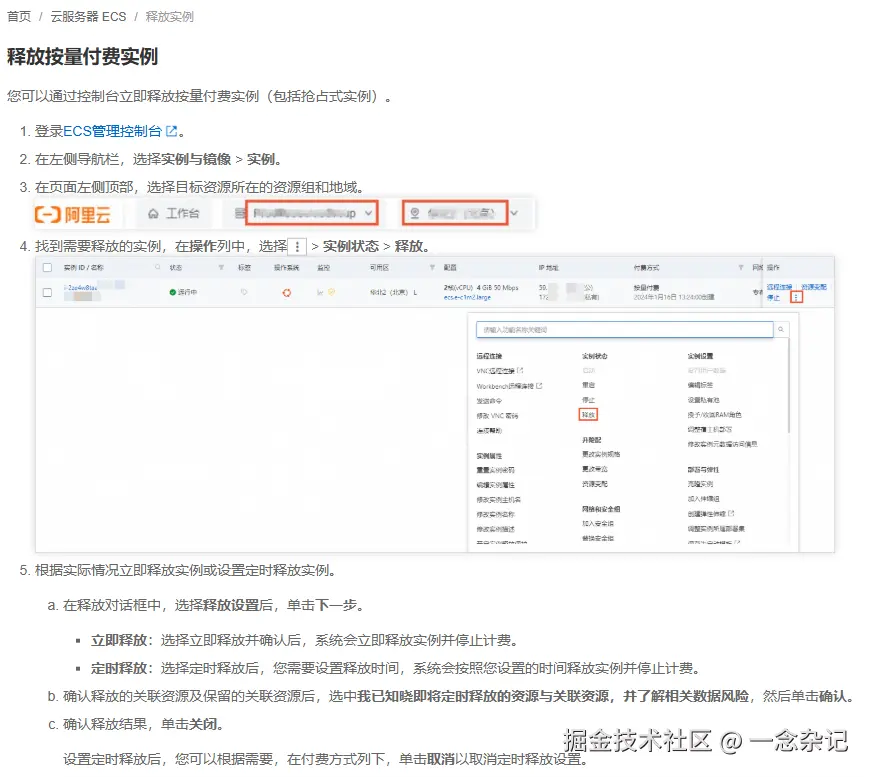Choose 更改实例规格 under 升降配

(600, 454)
